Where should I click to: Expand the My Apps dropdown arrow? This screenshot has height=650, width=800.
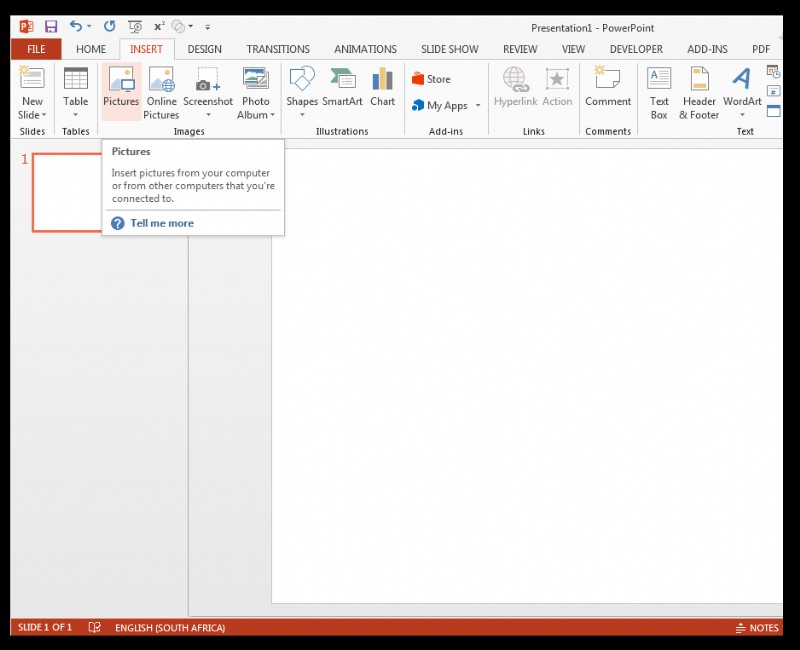pos(478,106)
